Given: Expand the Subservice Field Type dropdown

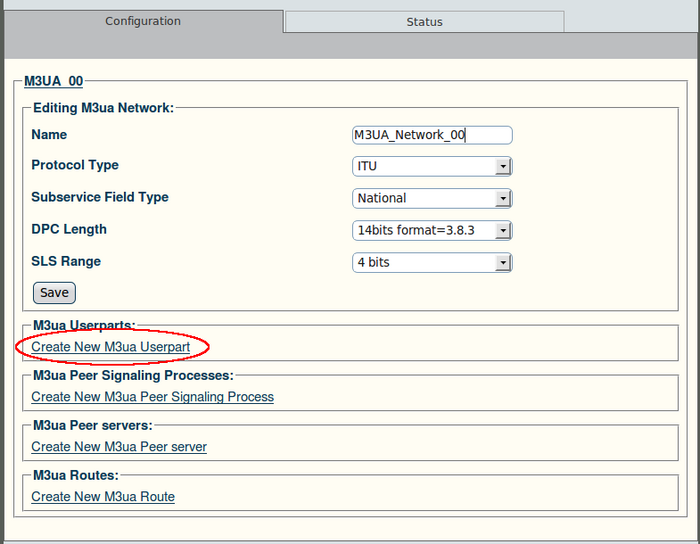Looking at the screenshot, I should click(432, 198).
